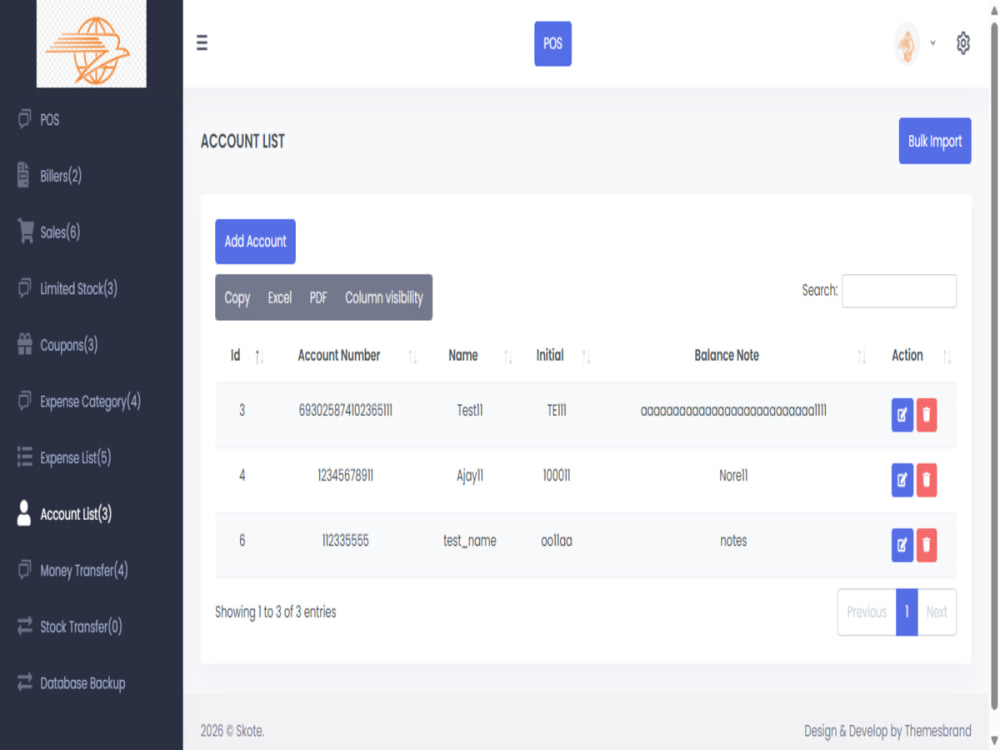This screenshot has width=1000, height=750.
Task: Click the Expense List icon in sidebar
Action: (24, 457)
